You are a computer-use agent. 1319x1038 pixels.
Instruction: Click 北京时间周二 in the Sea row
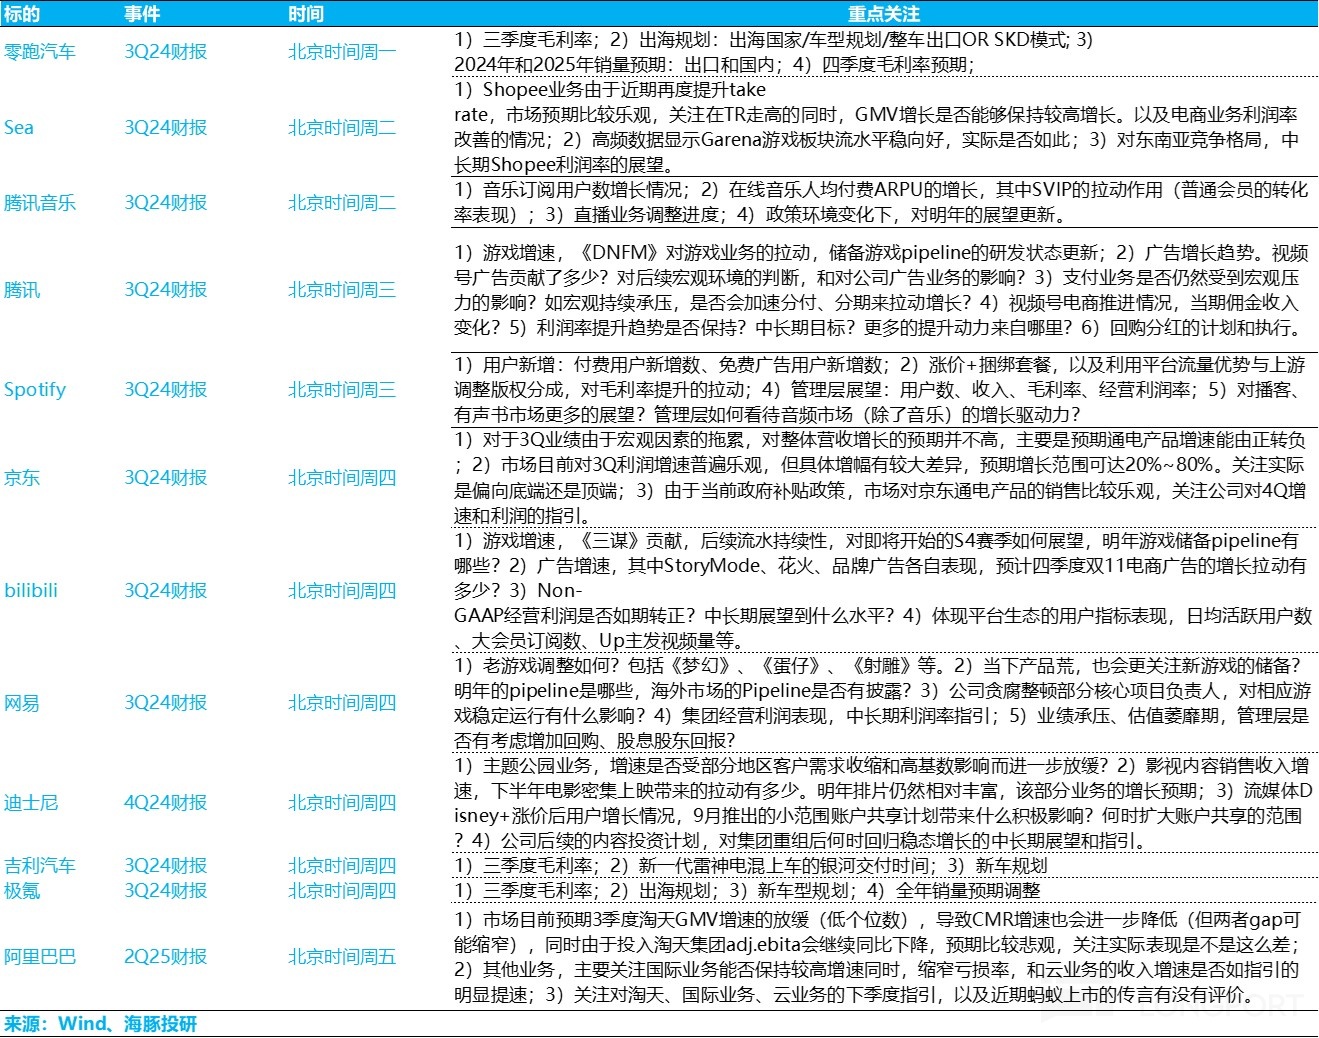tap(342, 128)
